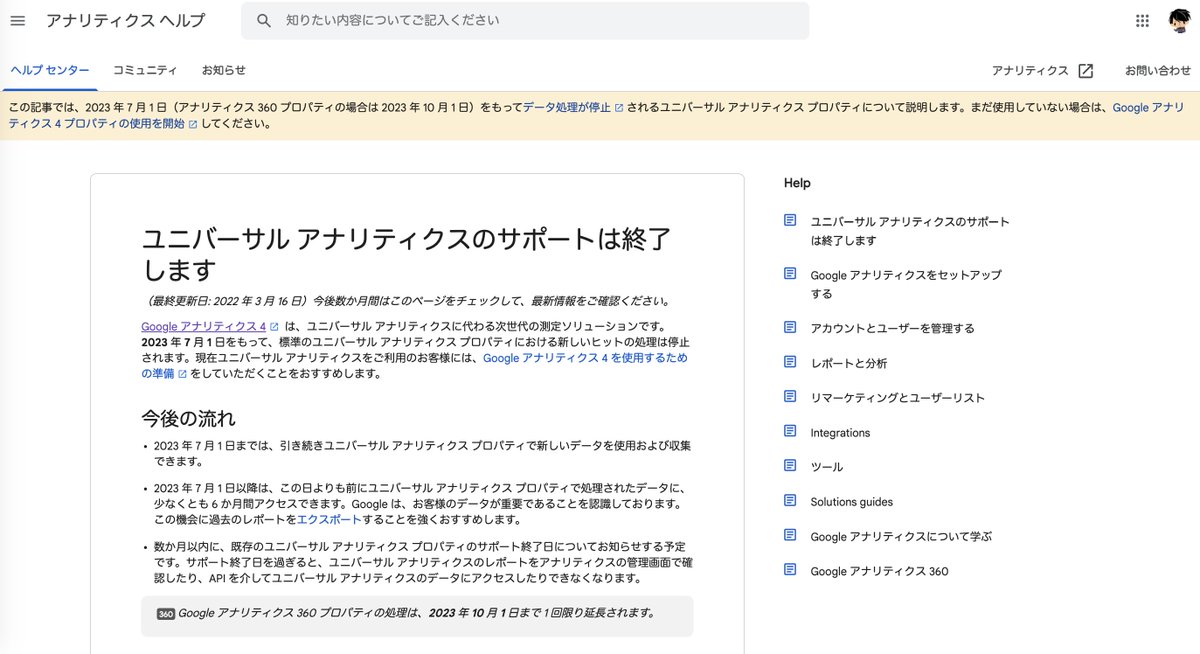Switch to the お知らせ tab
The image size is (1200, 654).
tap(224, 70)
